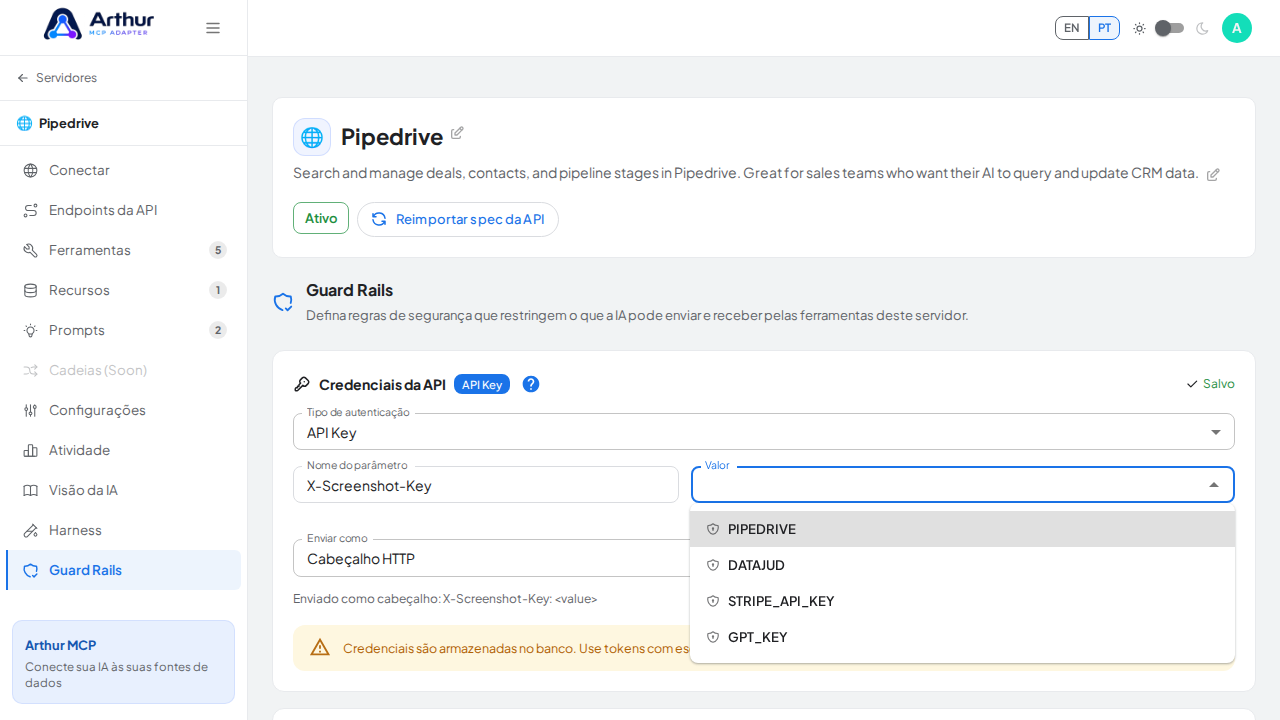Open Conectar via its globe icon

pos(31,170)
